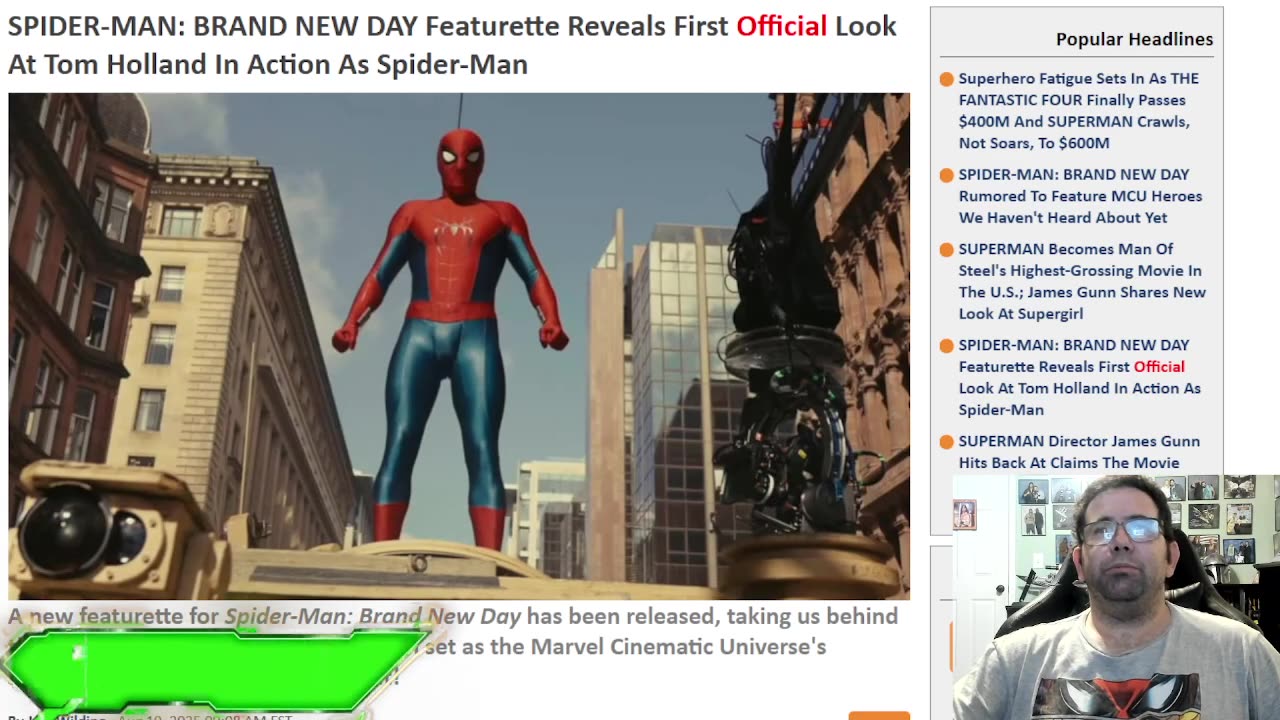
Task: Click the Popular Headlines heading
Action: coord(1134,39)
